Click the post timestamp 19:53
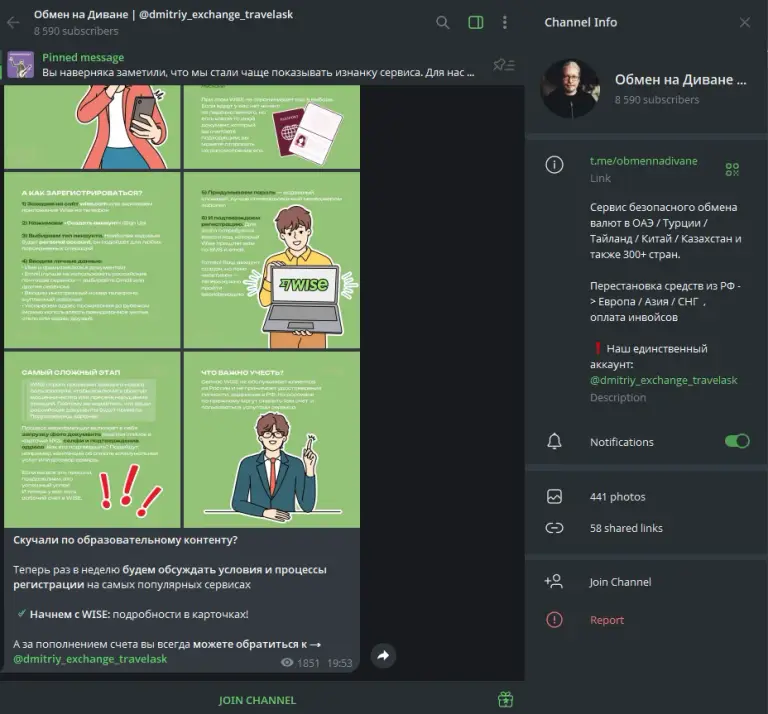768x714 pixels. [339, 663]
